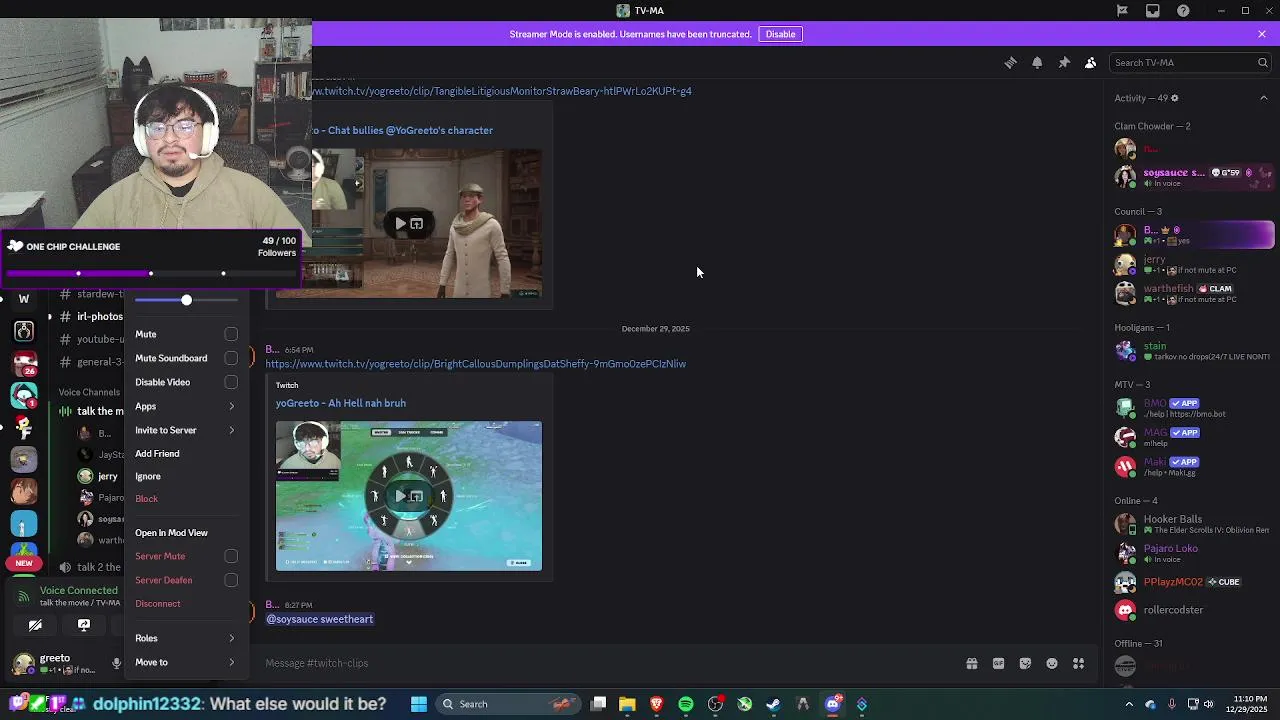Show pinned messages pin icon
Image resolution: width=1280 pixels, height=720 pixels.
pyautogui.click(x=1064, y=62)
